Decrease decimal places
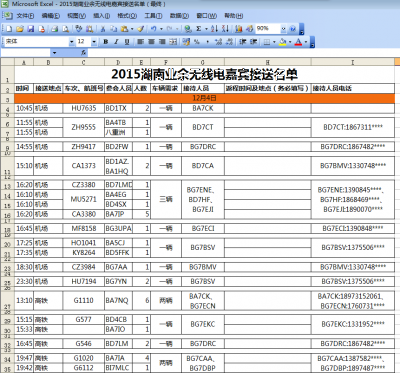400x373 pixels. pyautogui.click(x=229, y=42)
